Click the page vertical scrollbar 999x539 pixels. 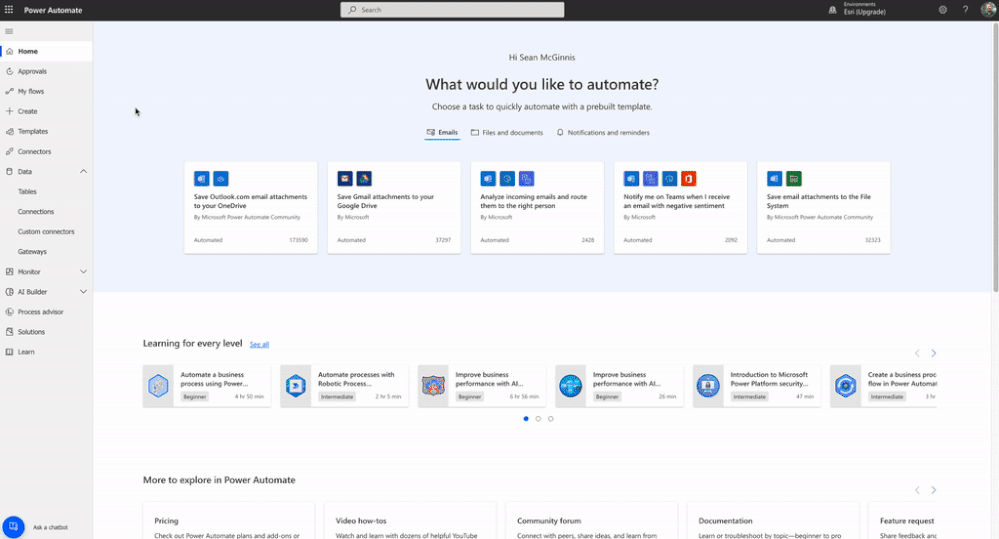point(995,159)
